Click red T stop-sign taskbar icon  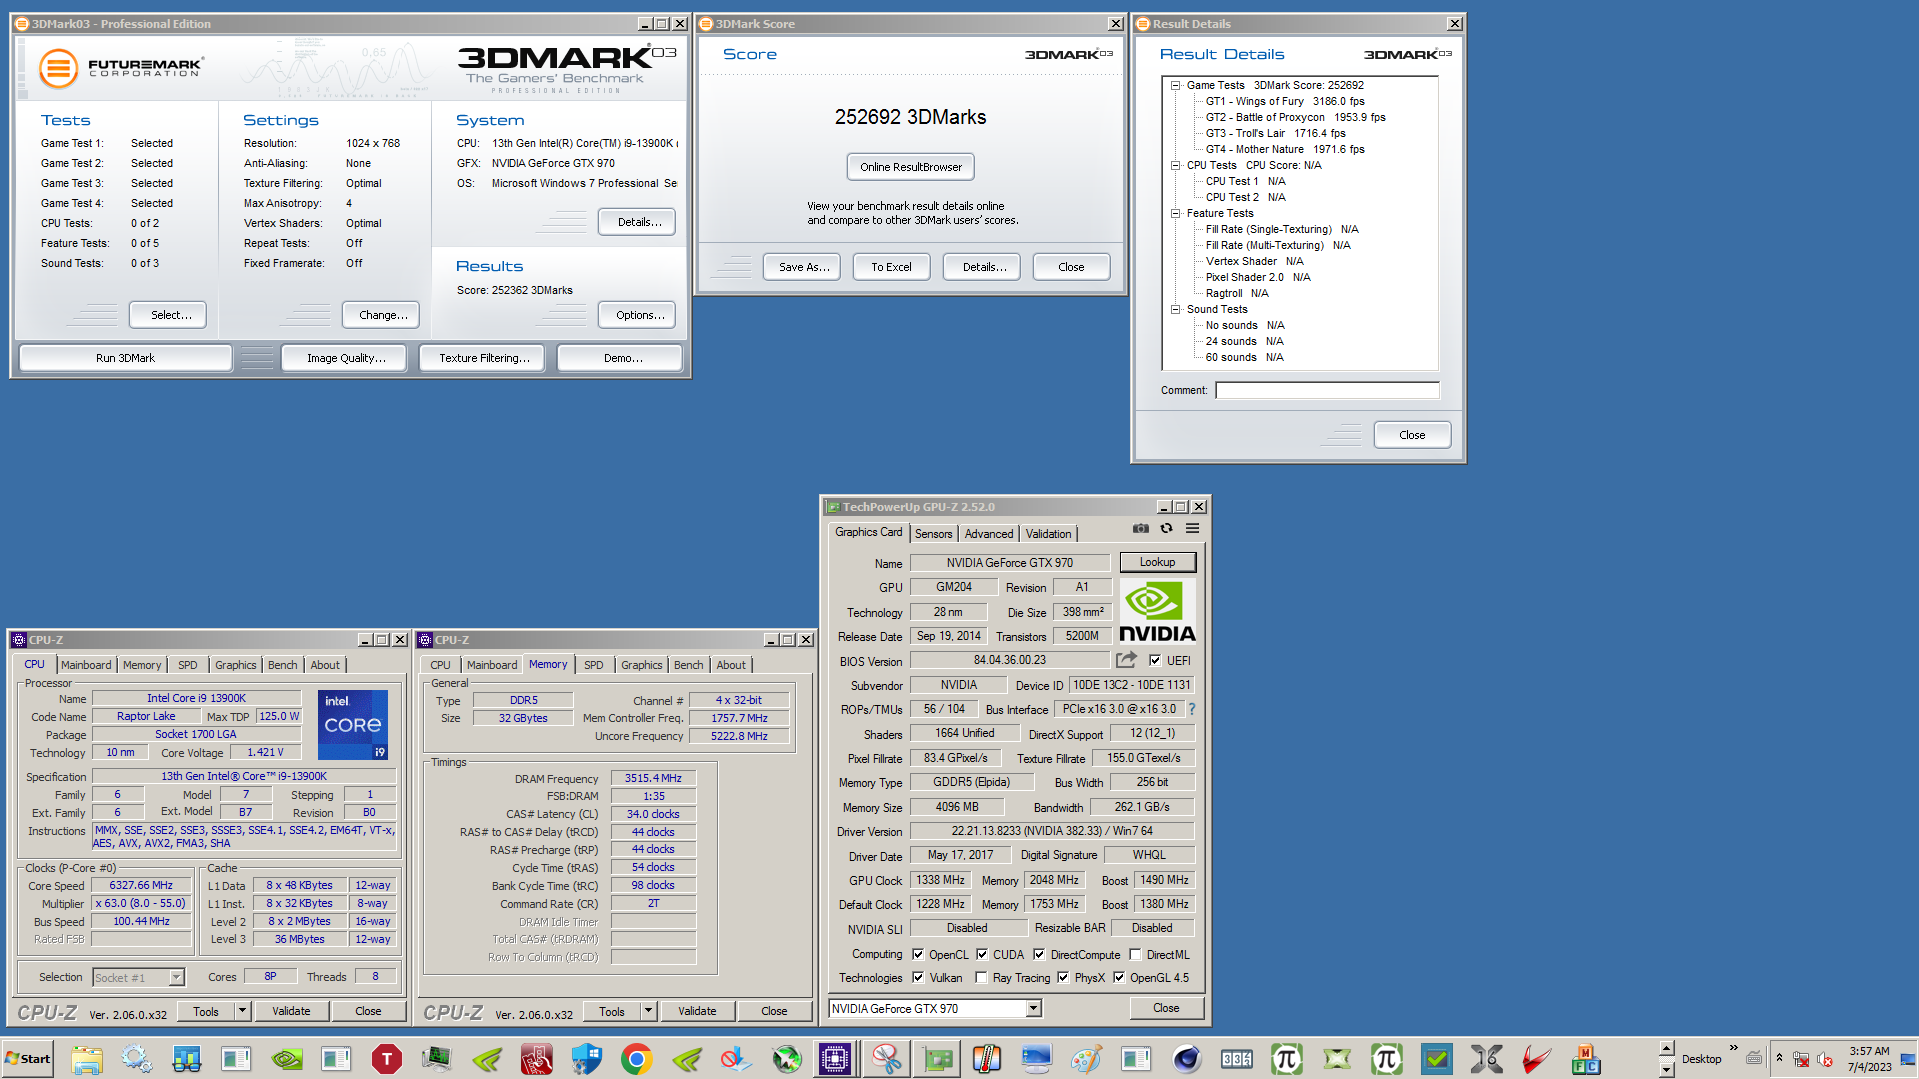coord(386,1058)
